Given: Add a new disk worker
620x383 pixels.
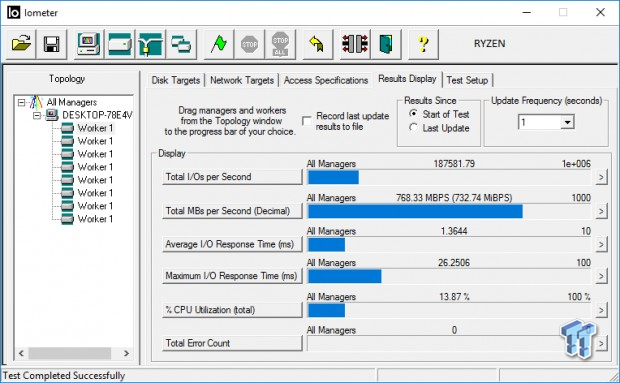Looking at the screenshot, I should click(120, 44).
